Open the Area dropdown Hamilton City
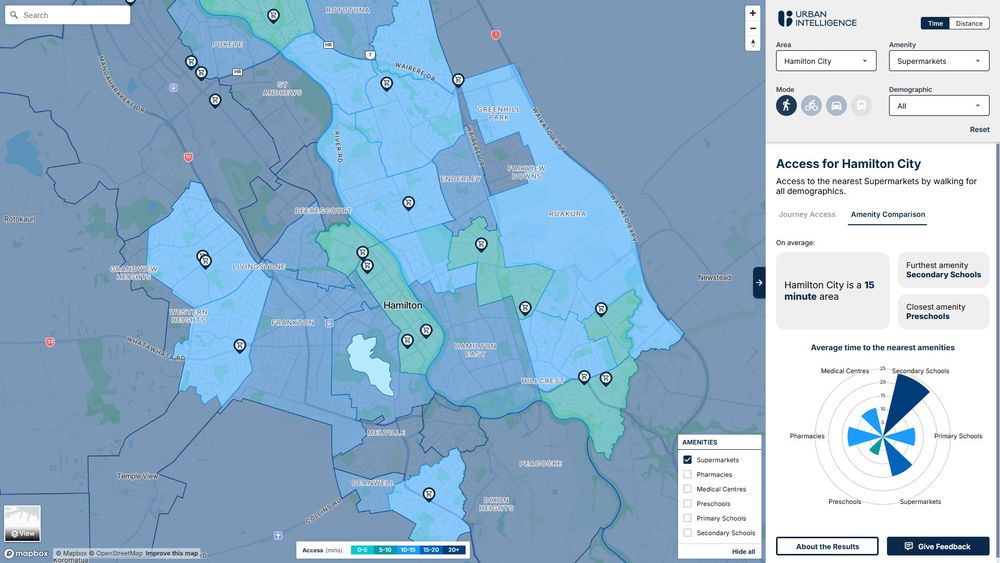 click(826, 61)
